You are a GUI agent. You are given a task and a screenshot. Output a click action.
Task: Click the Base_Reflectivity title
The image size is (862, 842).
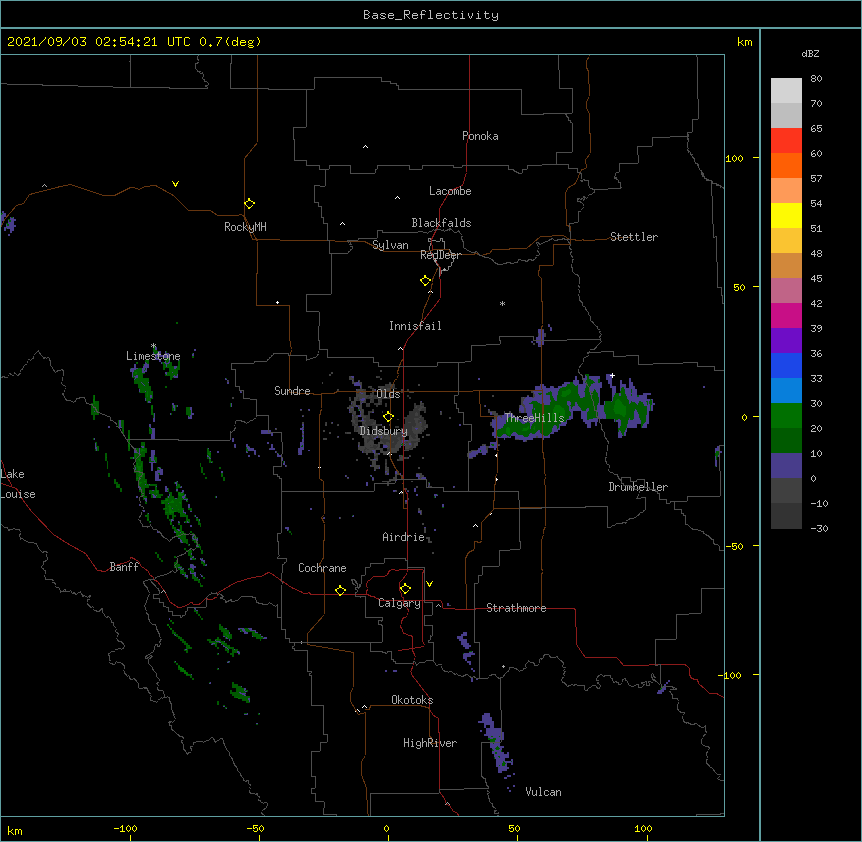point(431,15)
